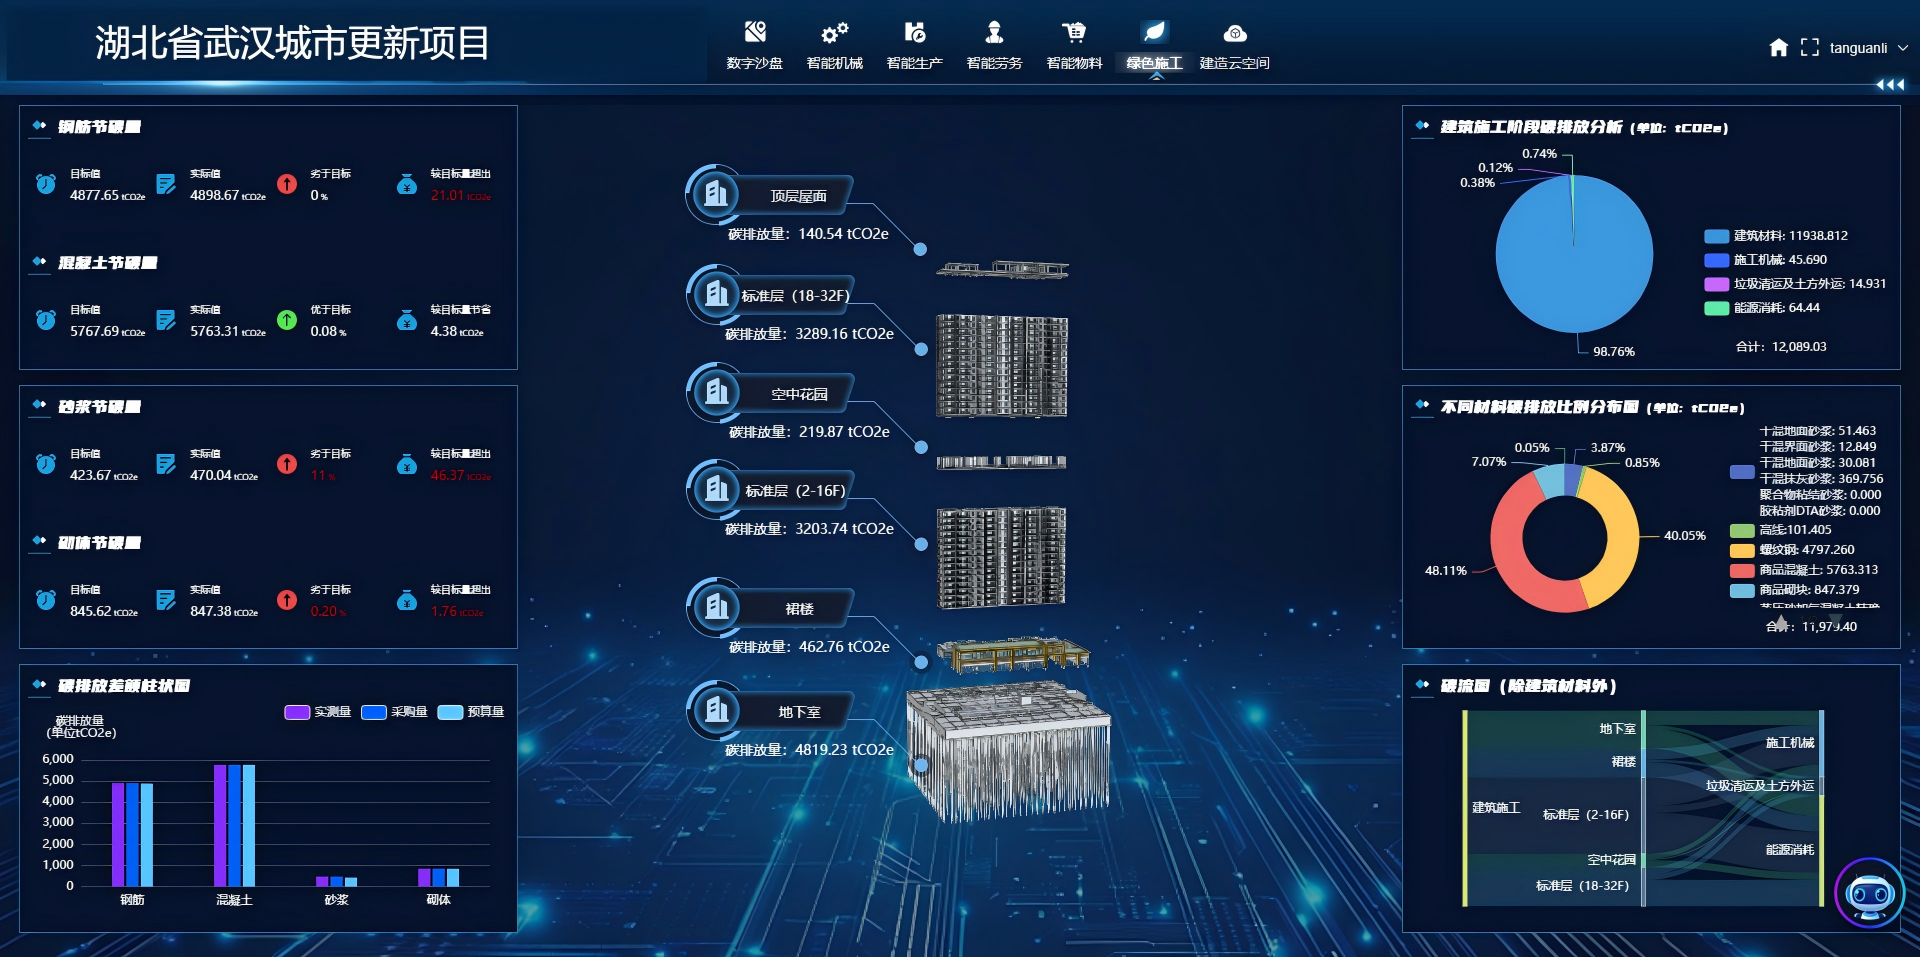Toggle 采购量 series in bar chart legend

point(373,712)
